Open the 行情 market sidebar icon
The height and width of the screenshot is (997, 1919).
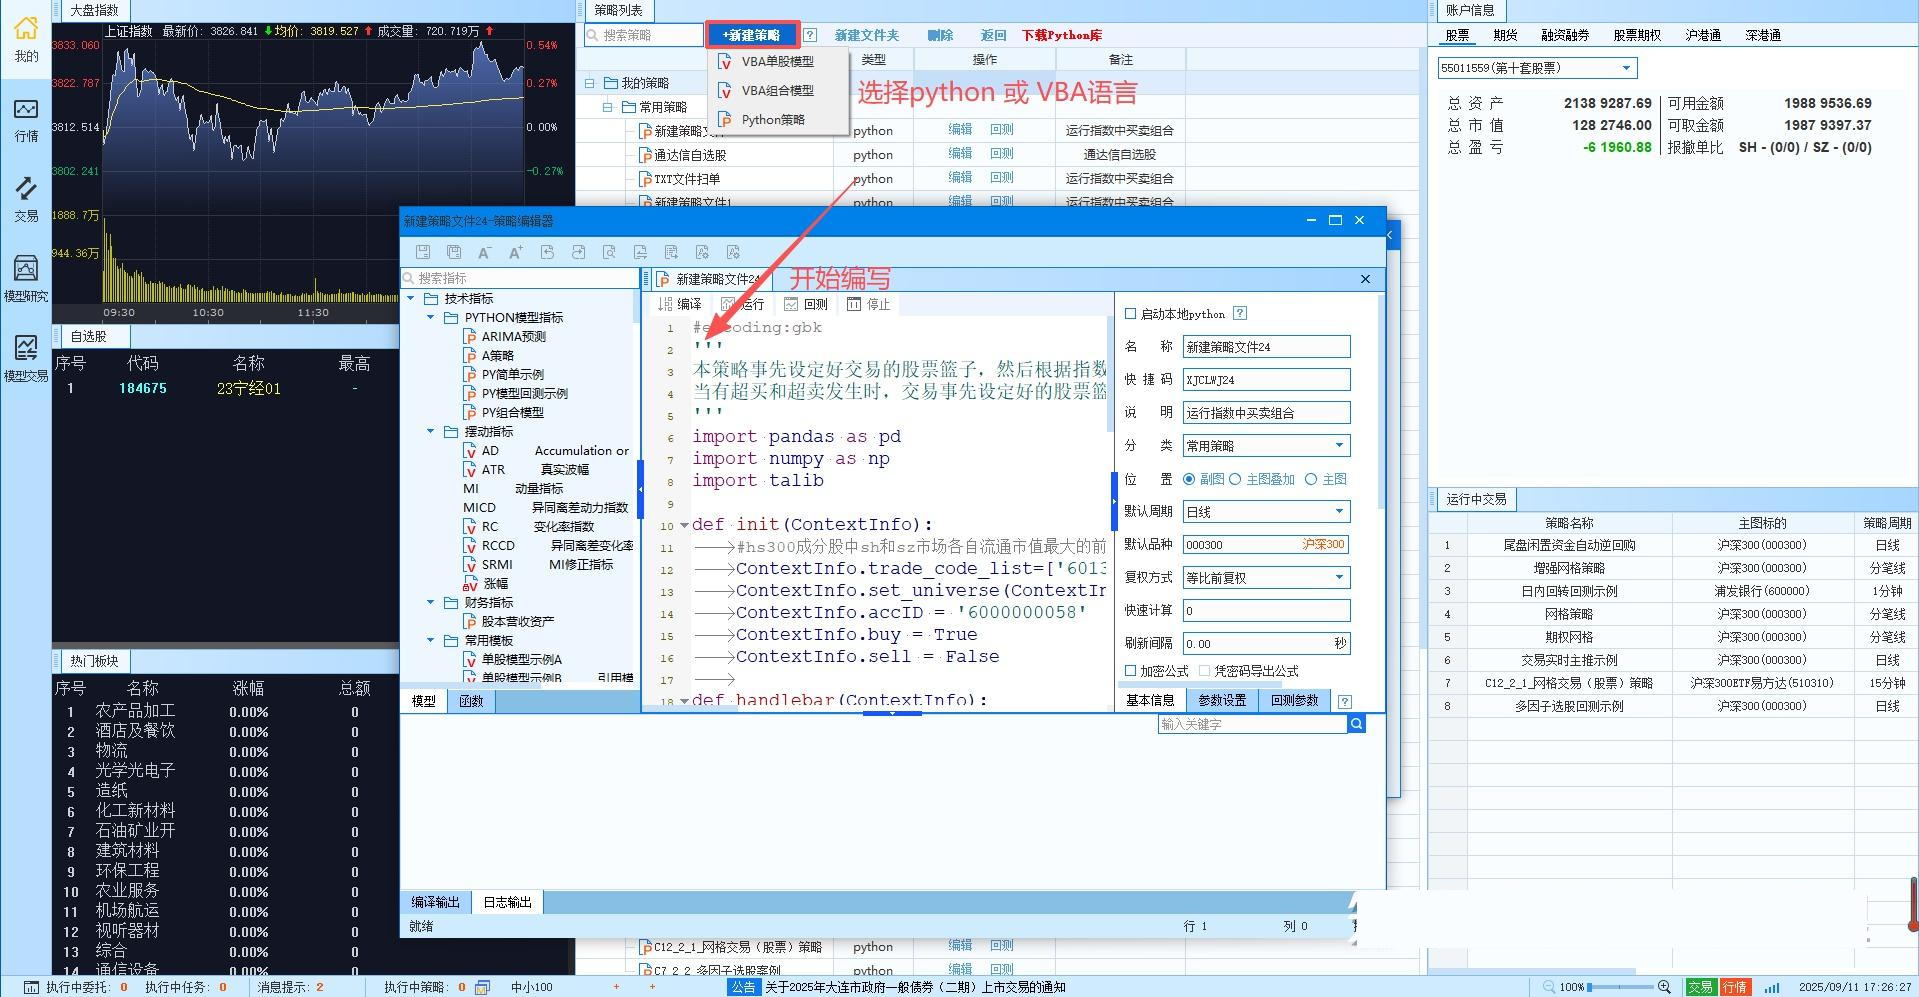[26, 118]
